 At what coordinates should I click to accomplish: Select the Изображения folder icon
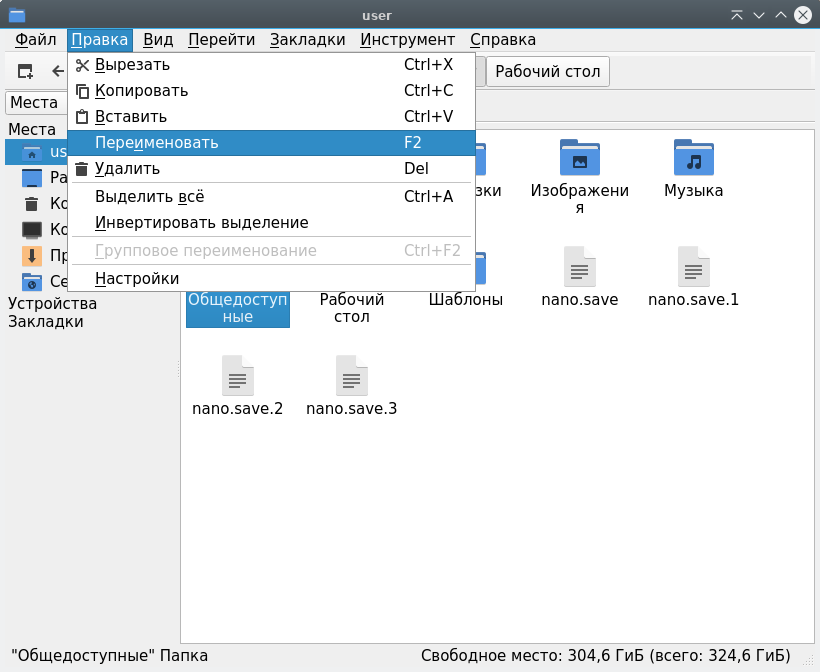point(579,158)
